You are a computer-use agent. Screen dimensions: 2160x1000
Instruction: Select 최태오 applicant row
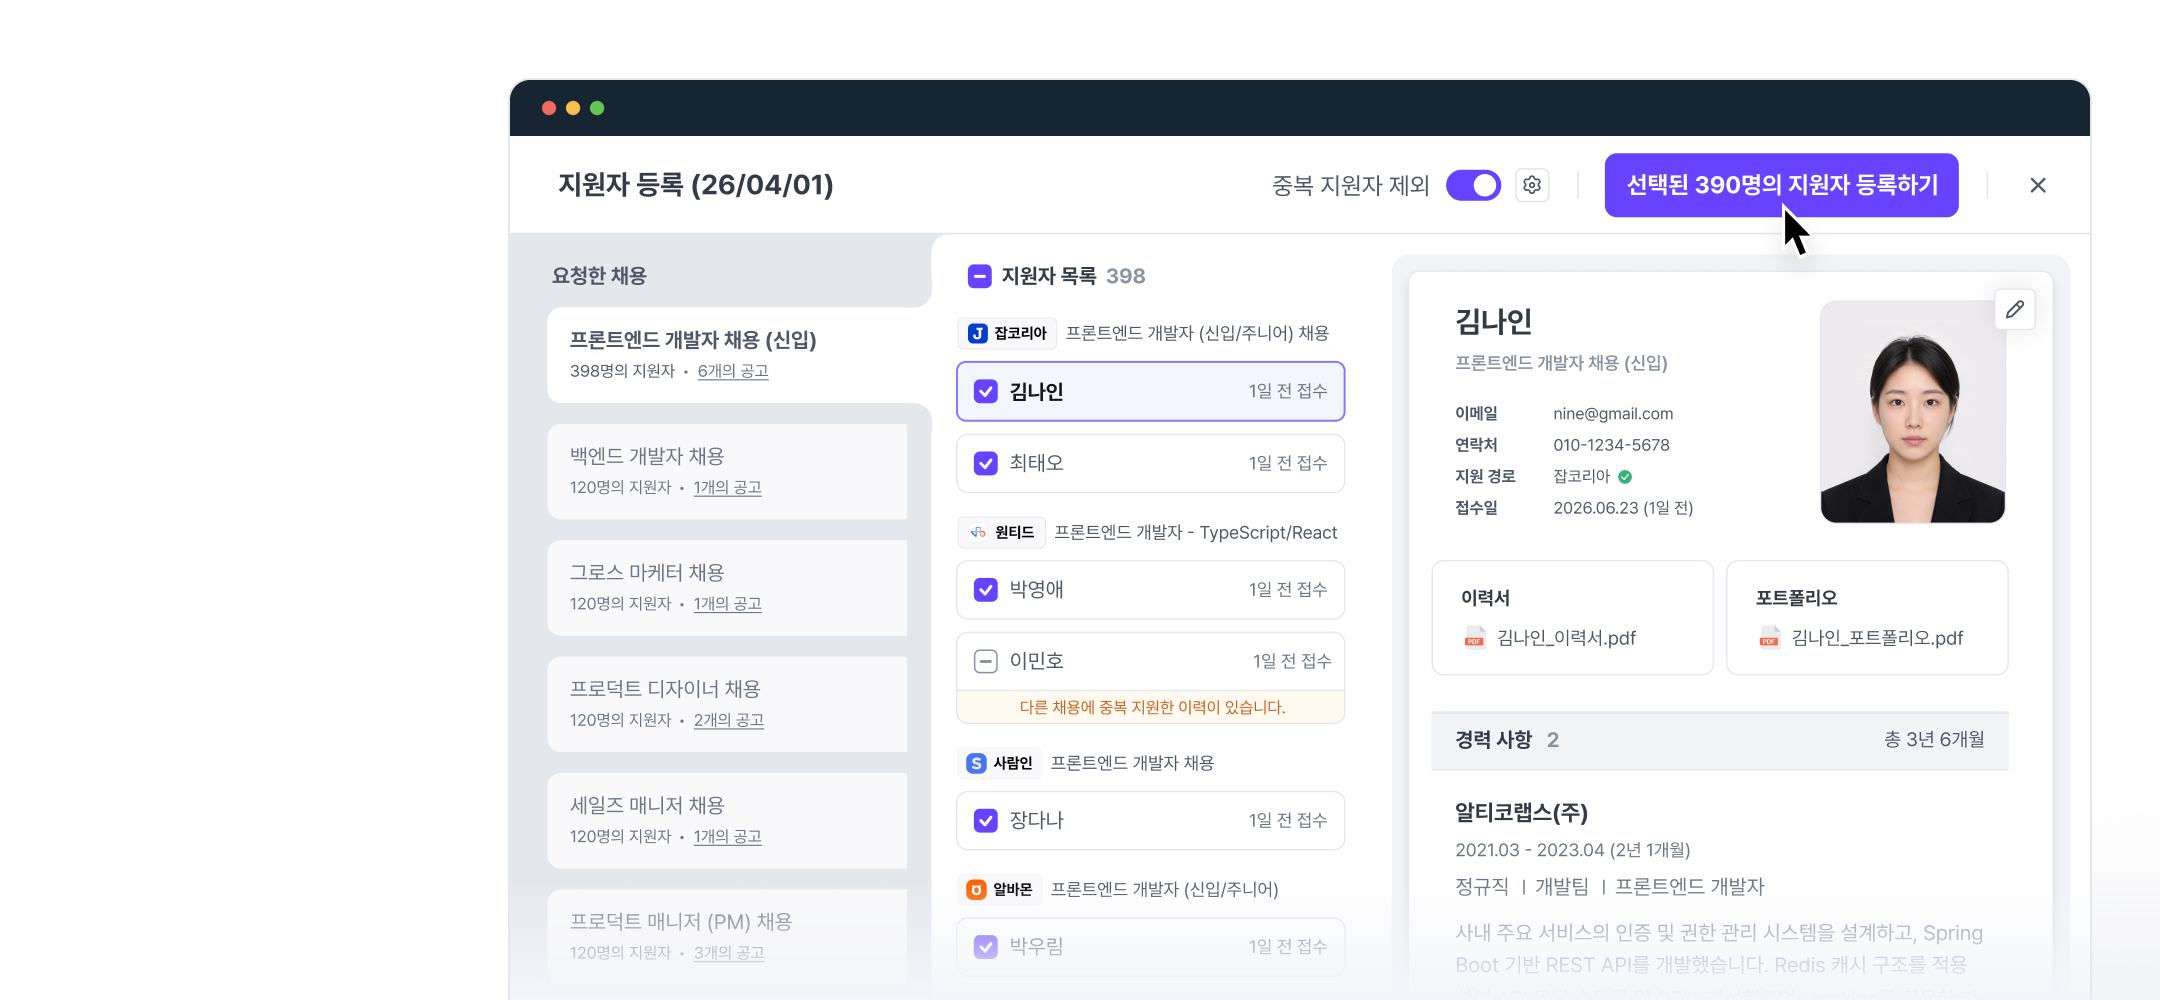point(1151,464)
